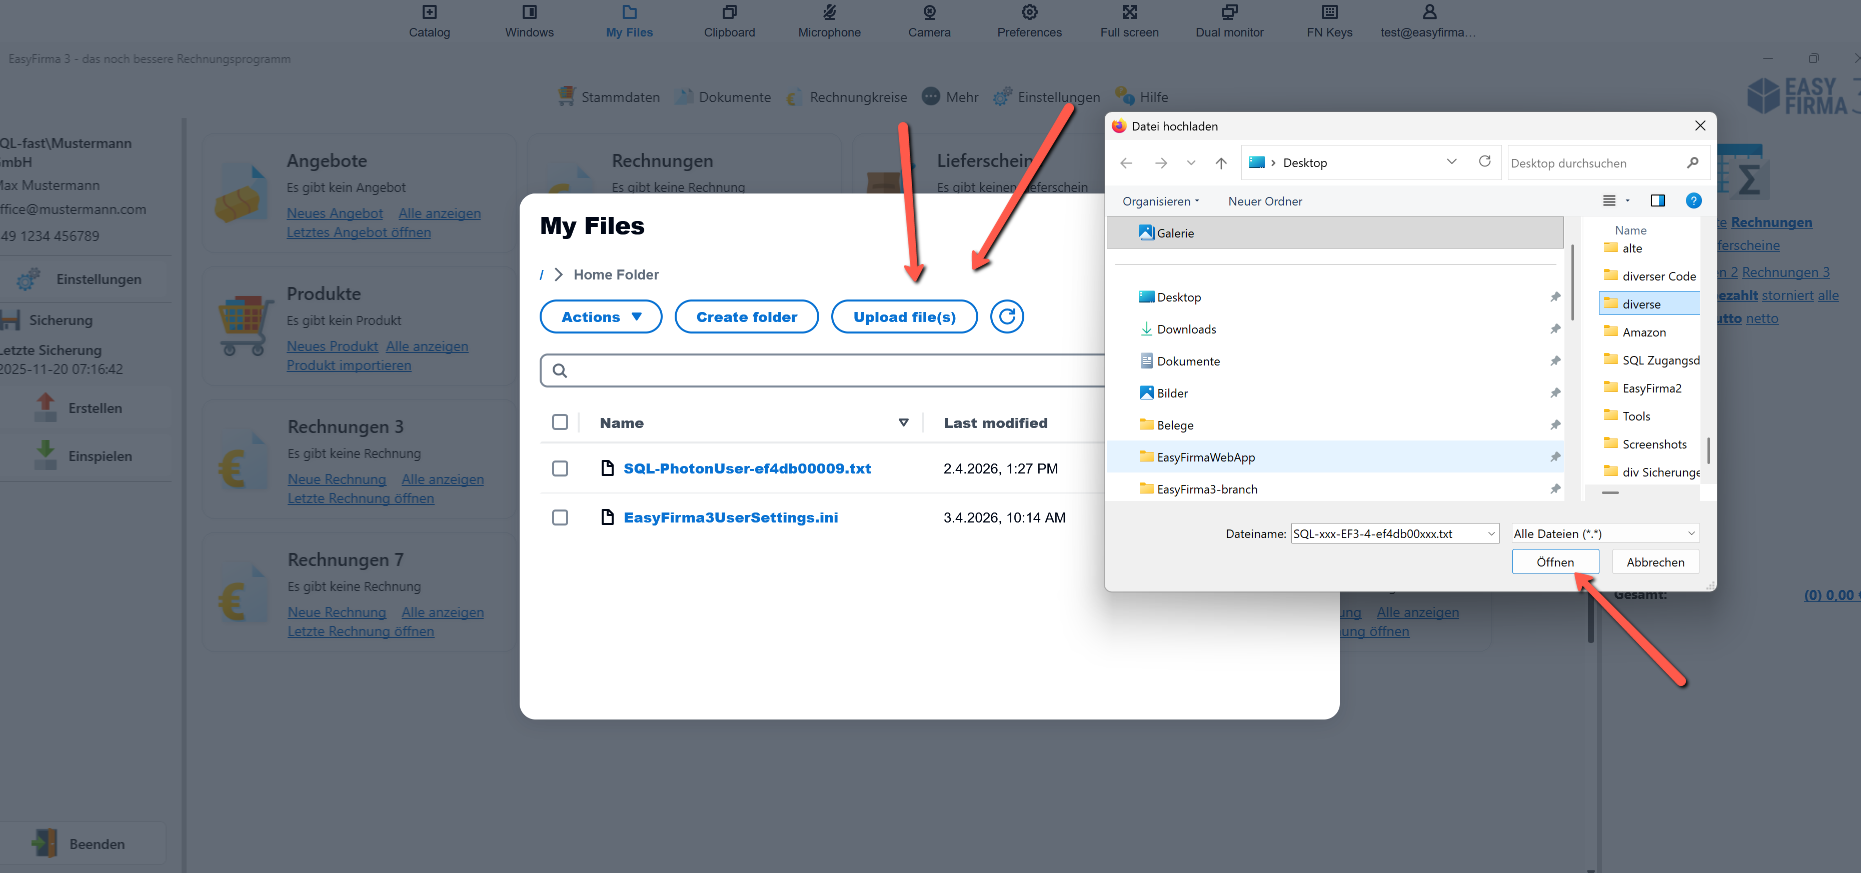The height and width of the screenshot is (873, 1861).
Task: Check the SQL-PhotonUser-ef4db00009.txt file checkbox
Action: pyautogui.click(x=560, y=469)
